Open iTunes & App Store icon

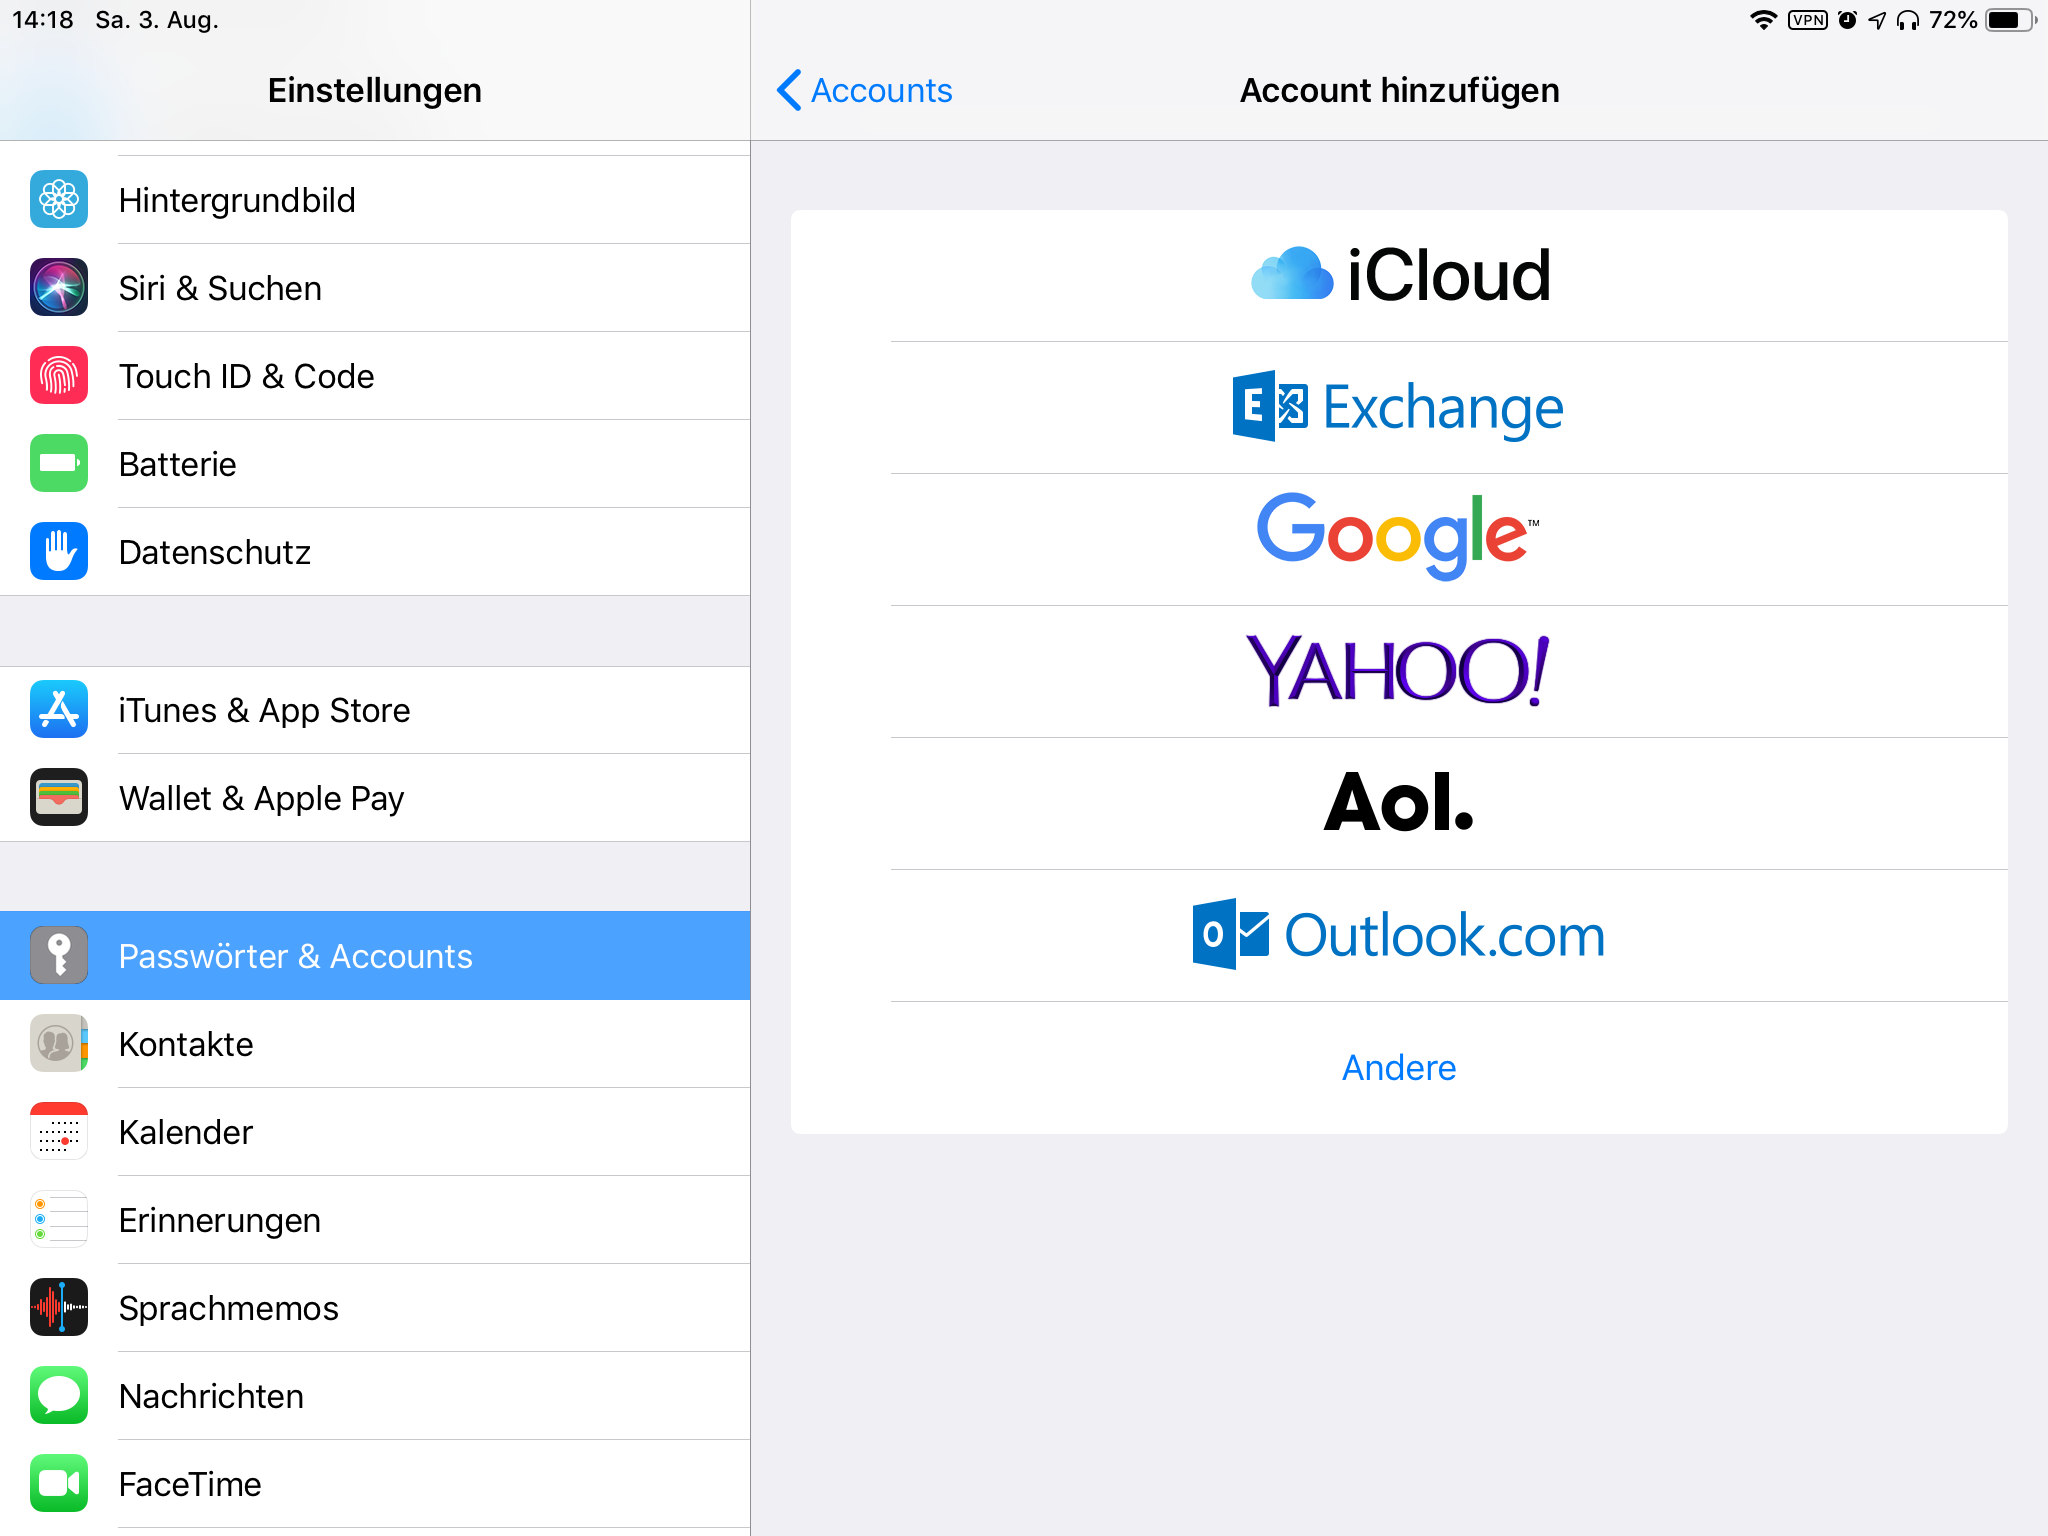(59, 710)
